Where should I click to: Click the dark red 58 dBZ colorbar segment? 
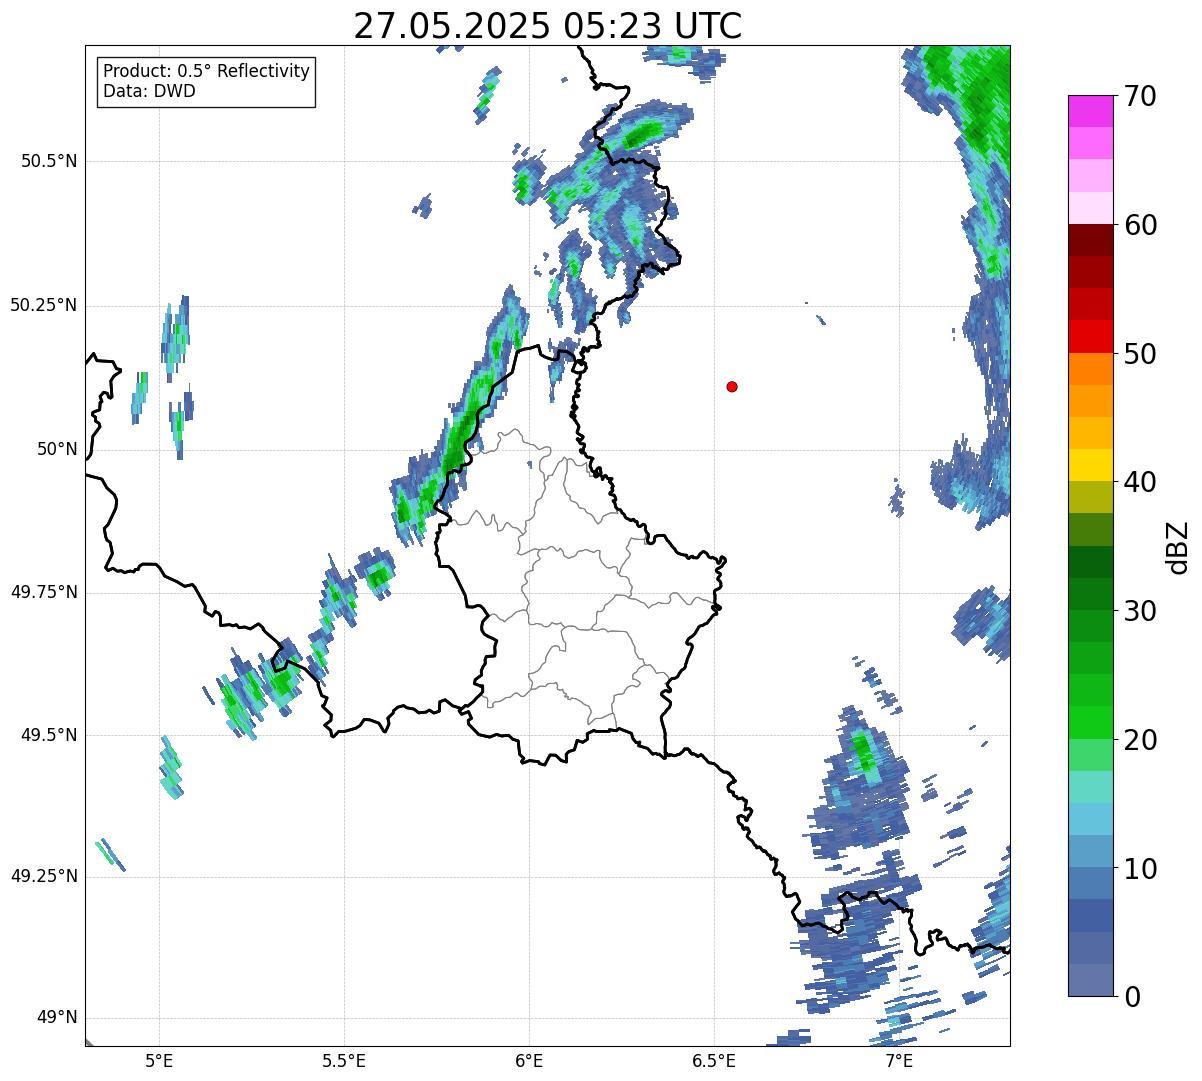[1091, 240]
